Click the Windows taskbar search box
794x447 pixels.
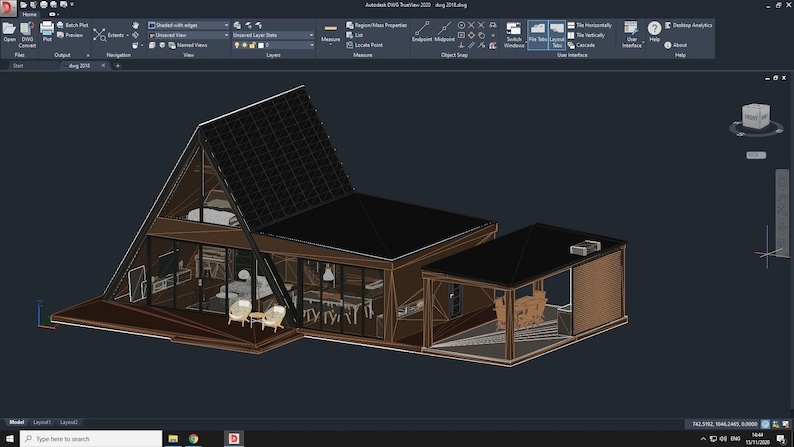(91, 439)
